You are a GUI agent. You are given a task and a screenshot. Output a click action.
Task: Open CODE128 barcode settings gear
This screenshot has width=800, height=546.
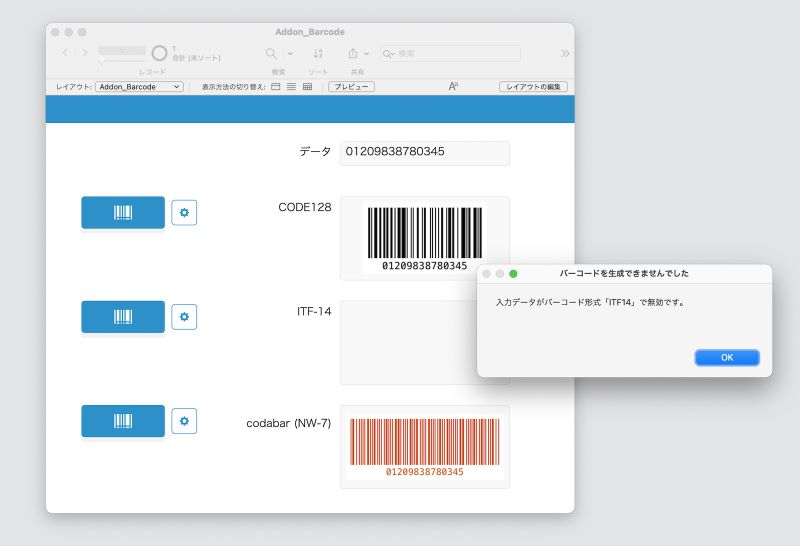(184, 212)
